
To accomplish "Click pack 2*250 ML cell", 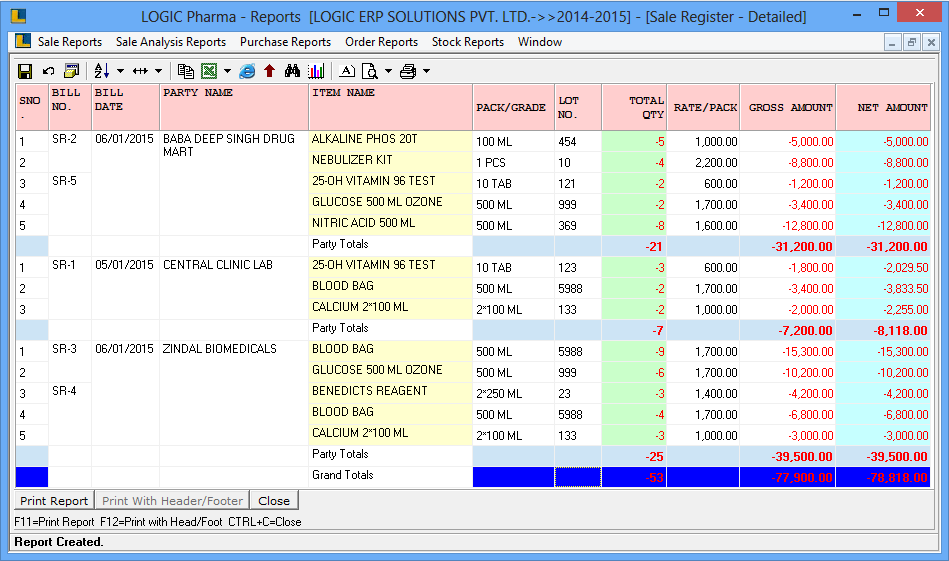I will click(x=513, y=393).
